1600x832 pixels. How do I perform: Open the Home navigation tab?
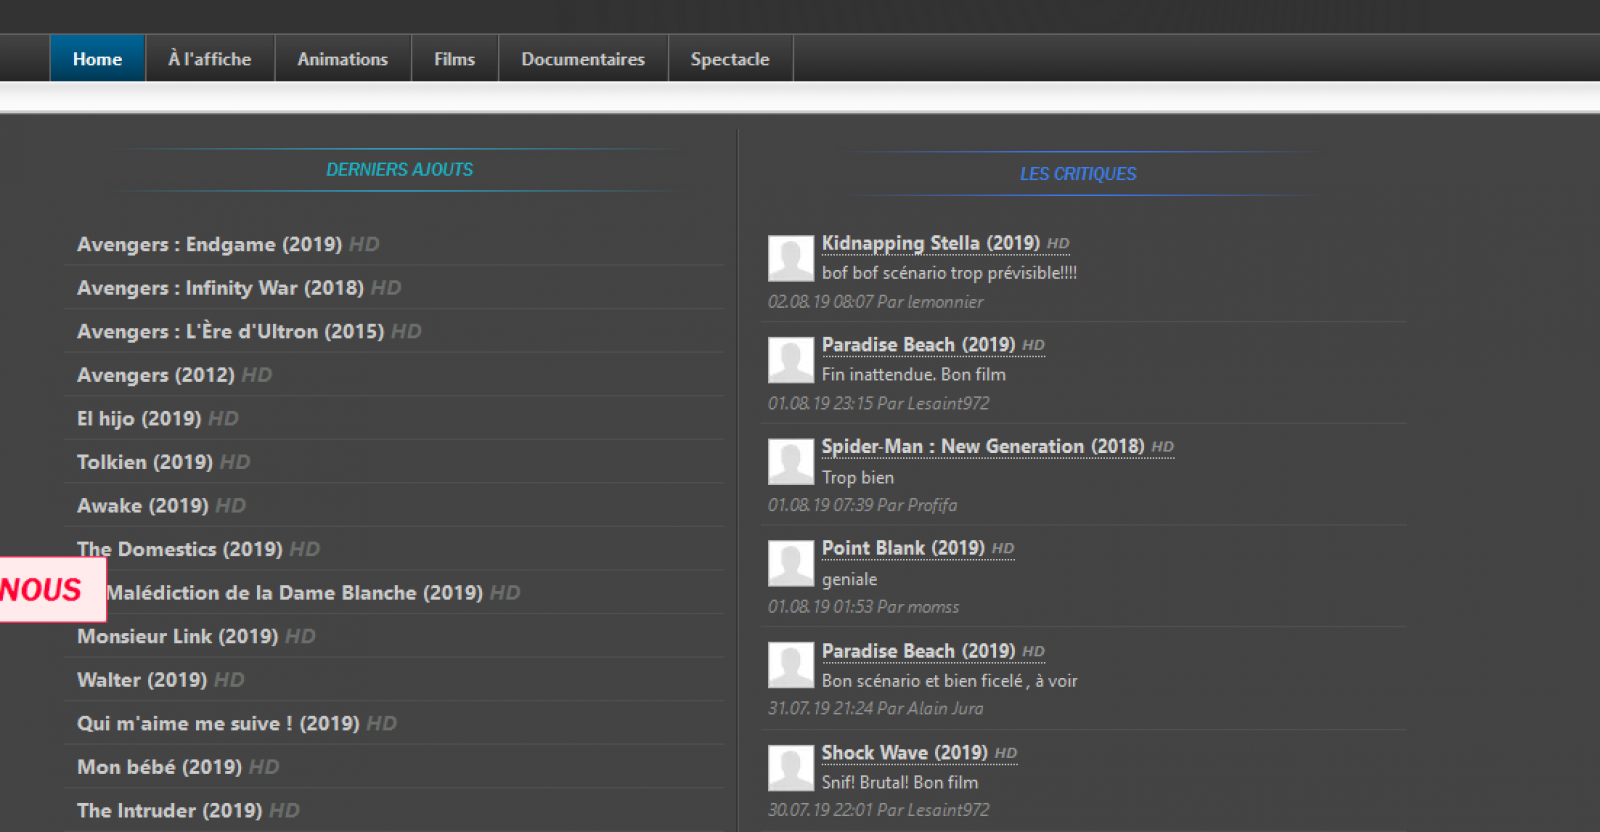click(97, 59)
